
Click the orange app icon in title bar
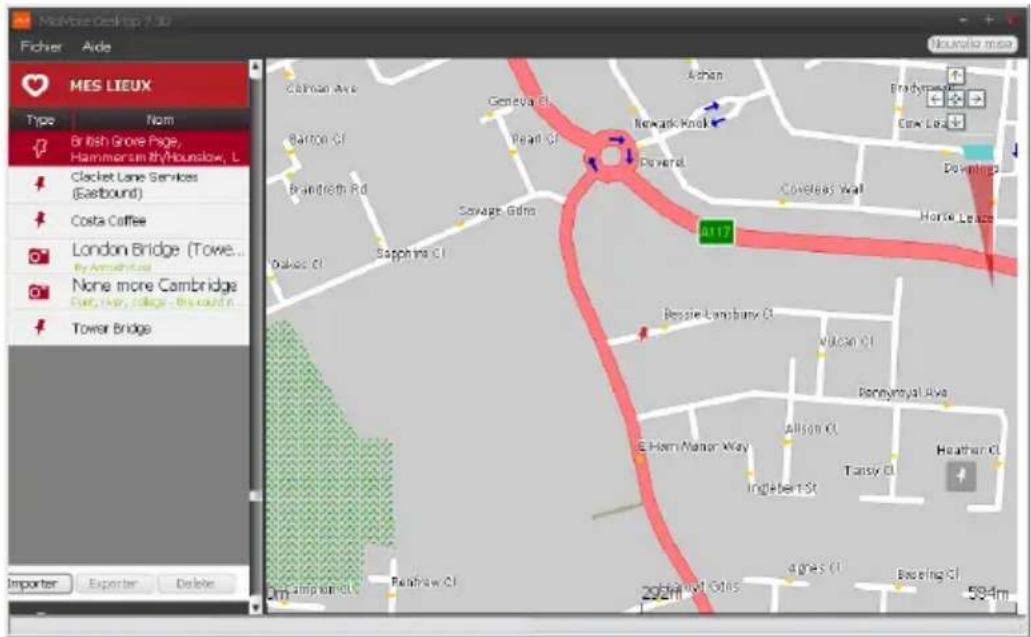[x=22, y=20]
